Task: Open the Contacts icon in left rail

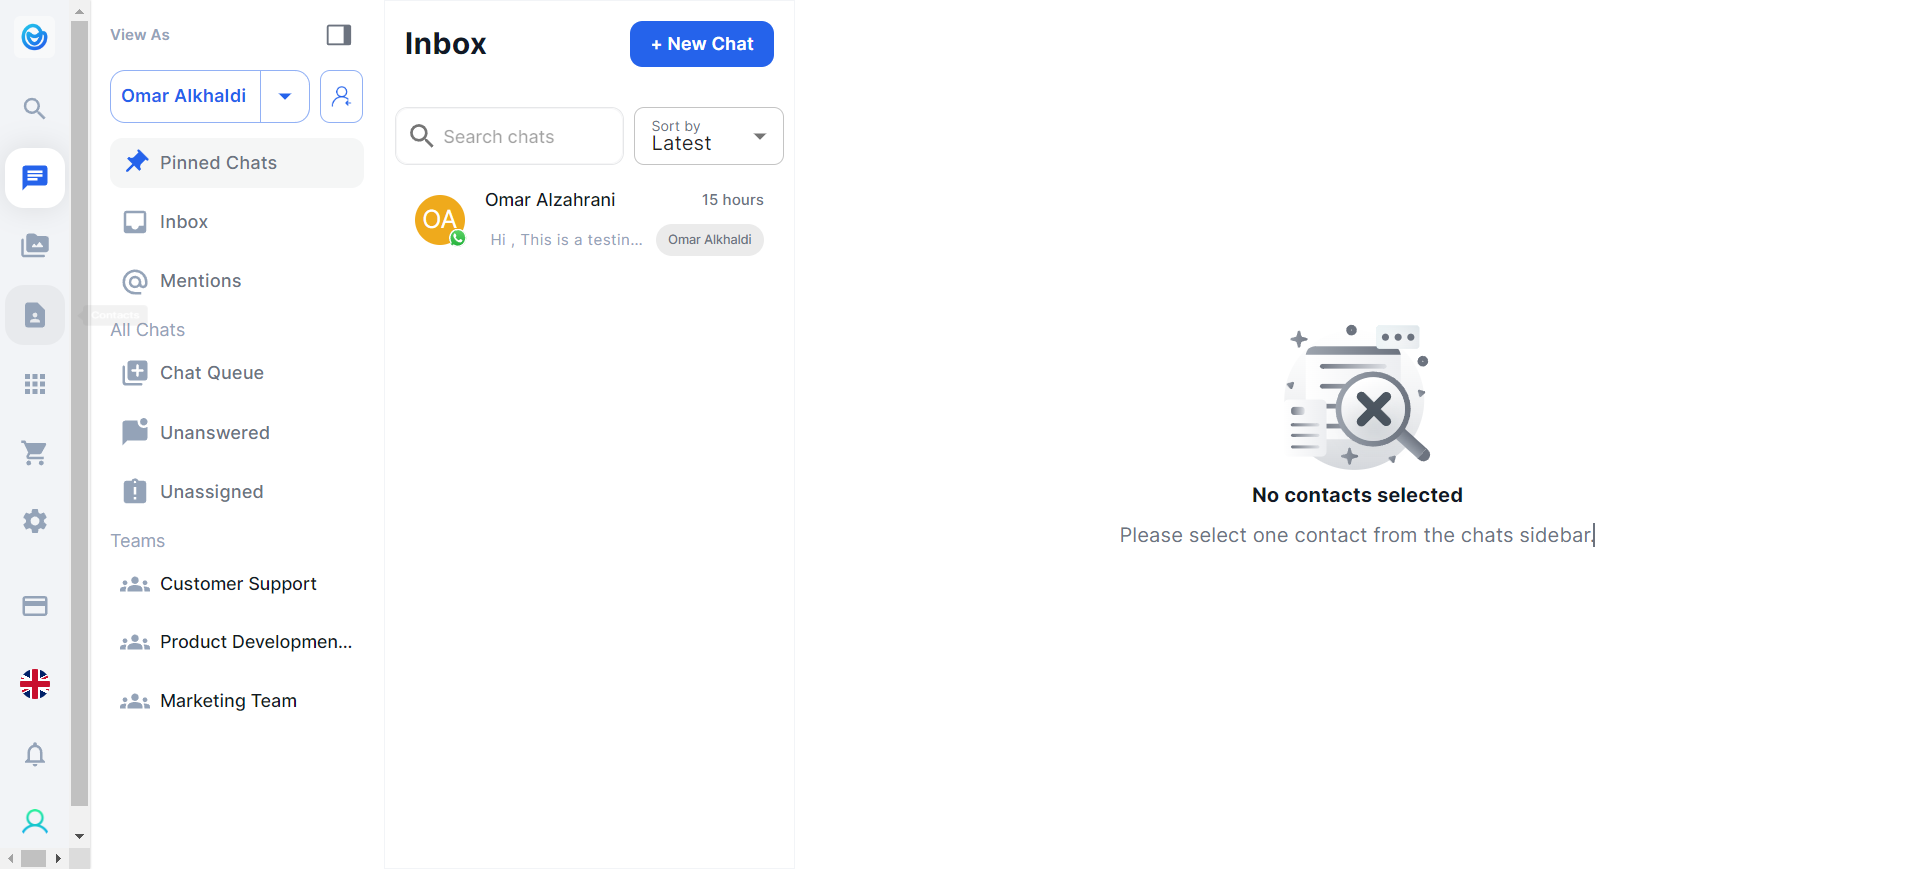Action: 35,316
